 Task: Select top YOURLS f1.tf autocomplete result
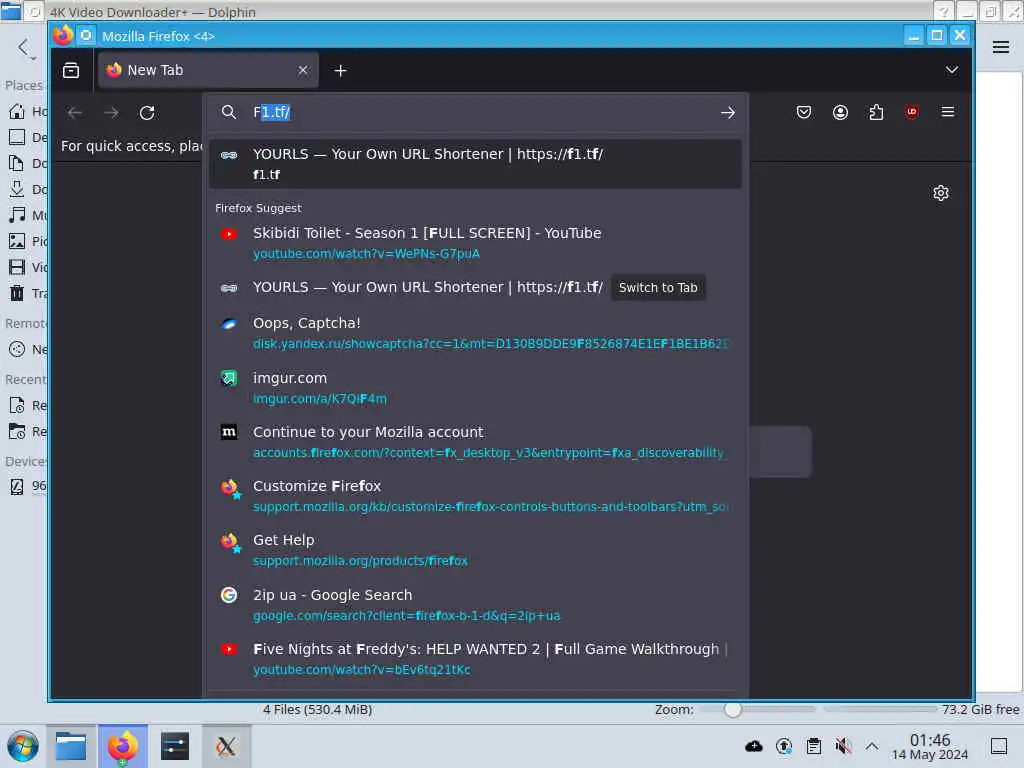coord(475,163)
